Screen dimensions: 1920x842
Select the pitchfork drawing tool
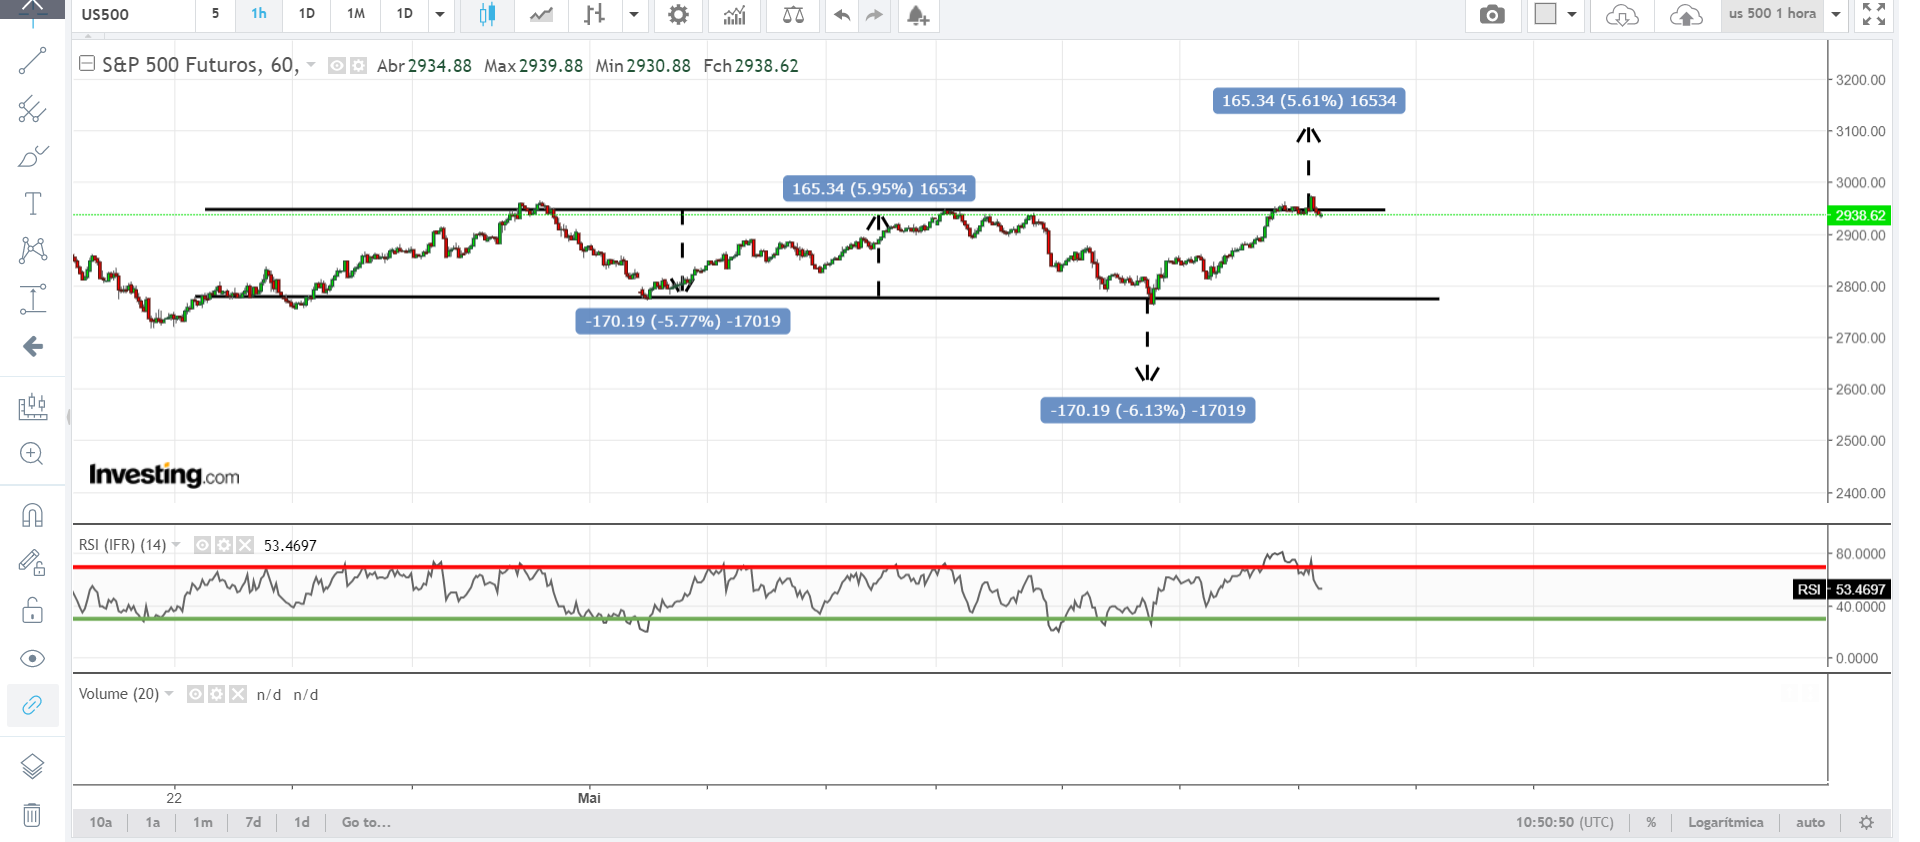point(32,109)
